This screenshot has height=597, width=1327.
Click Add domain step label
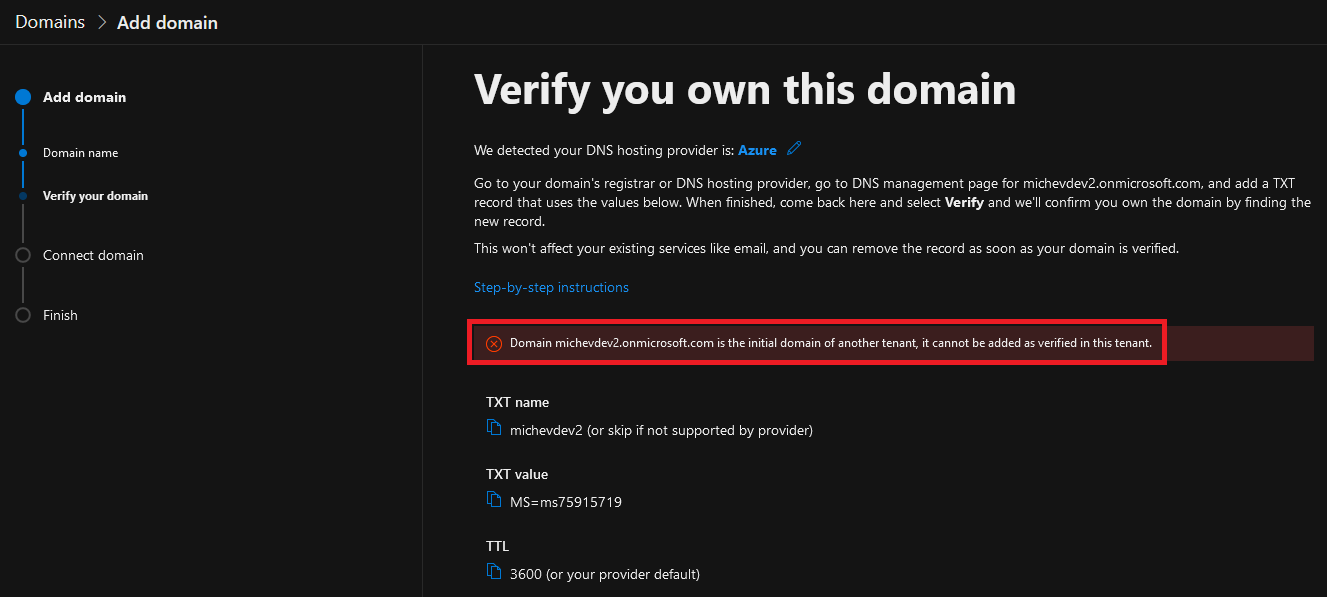(85, 97)
